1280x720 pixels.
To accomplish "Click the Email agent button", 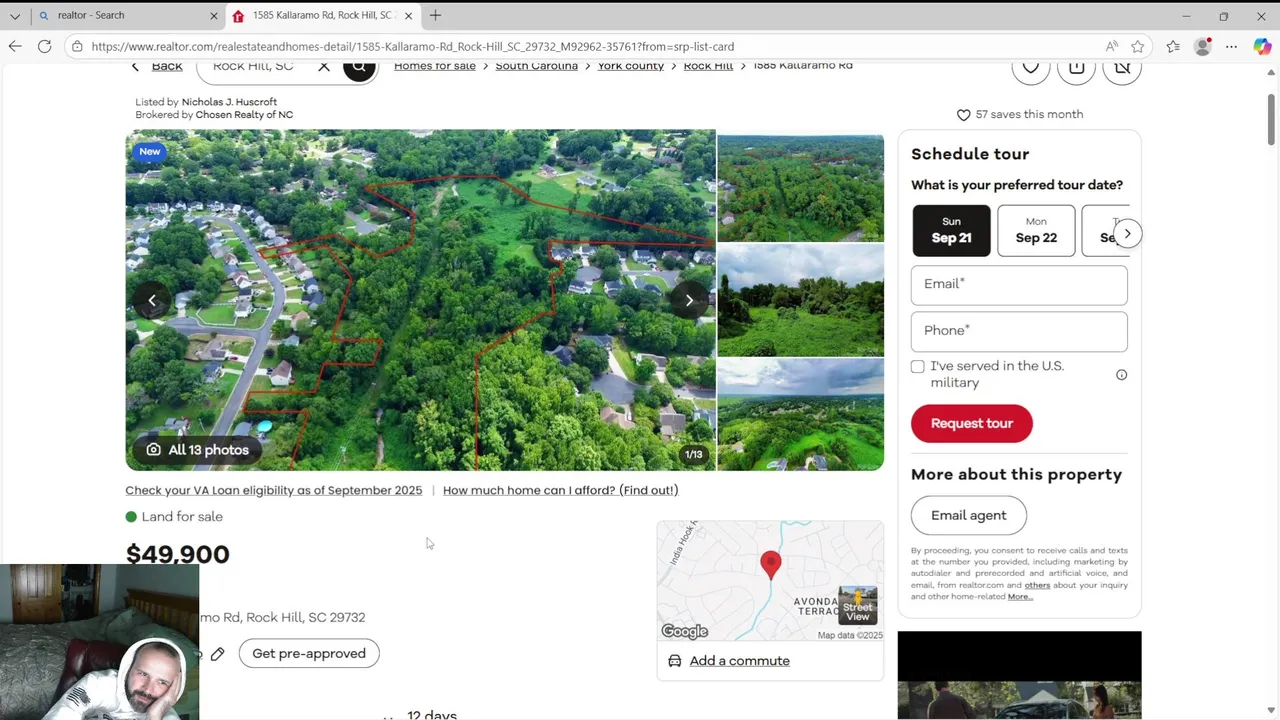I will point(968,515).
